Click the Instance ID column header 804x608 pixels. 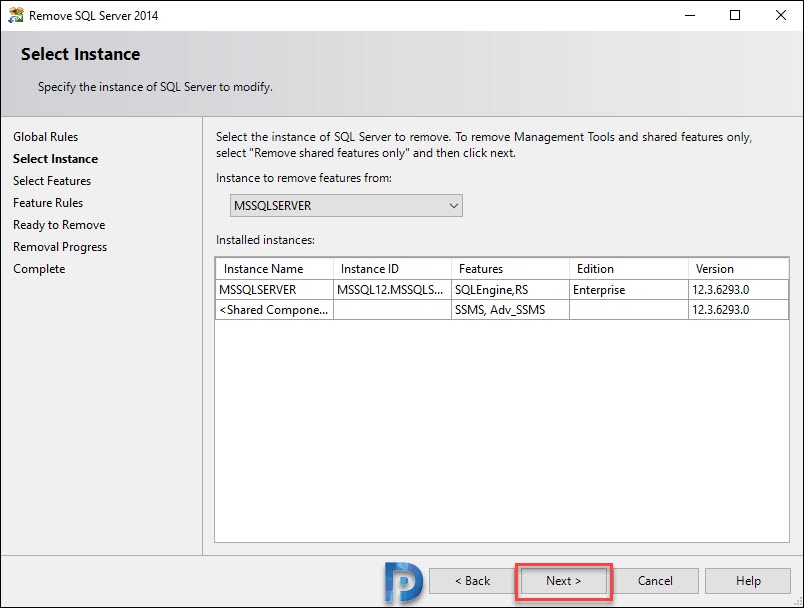tap(393, 269)
